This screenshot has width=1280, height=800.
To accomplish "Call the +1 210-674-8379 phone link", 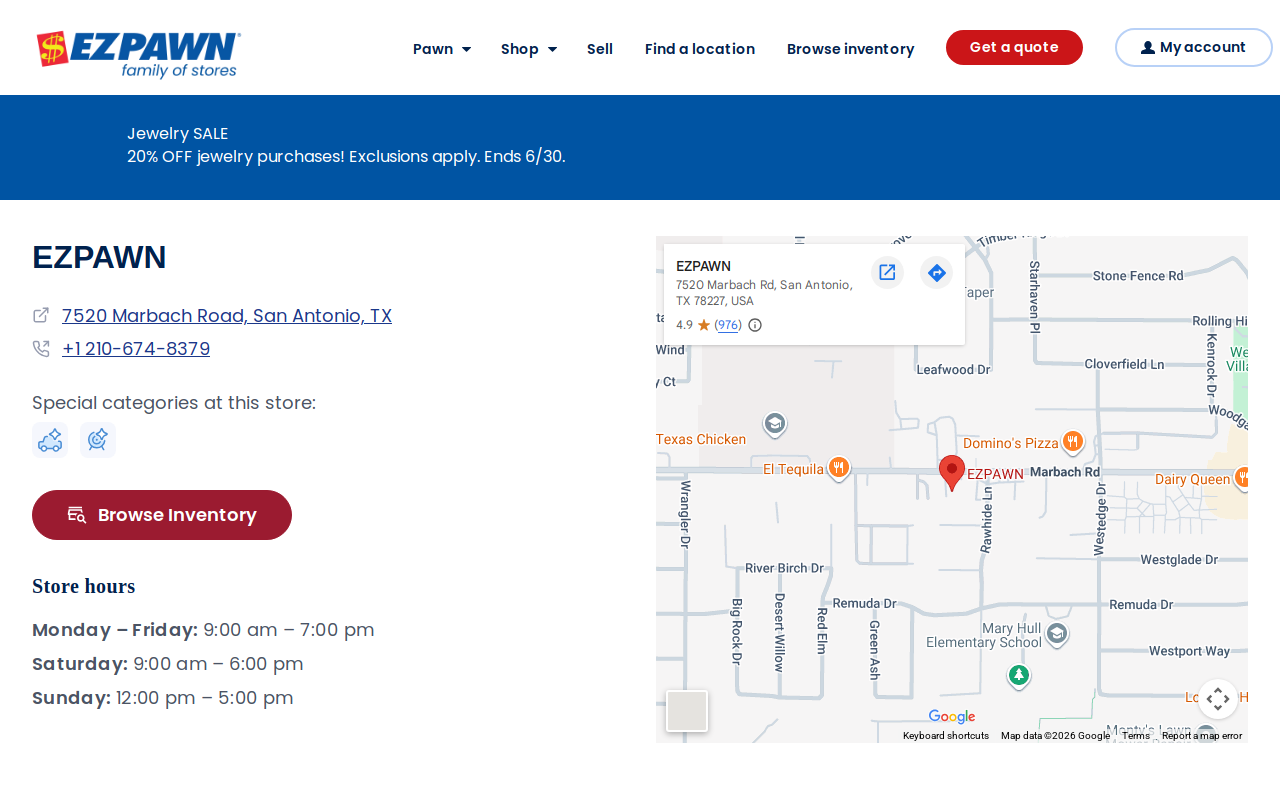I will coord(136,349).
